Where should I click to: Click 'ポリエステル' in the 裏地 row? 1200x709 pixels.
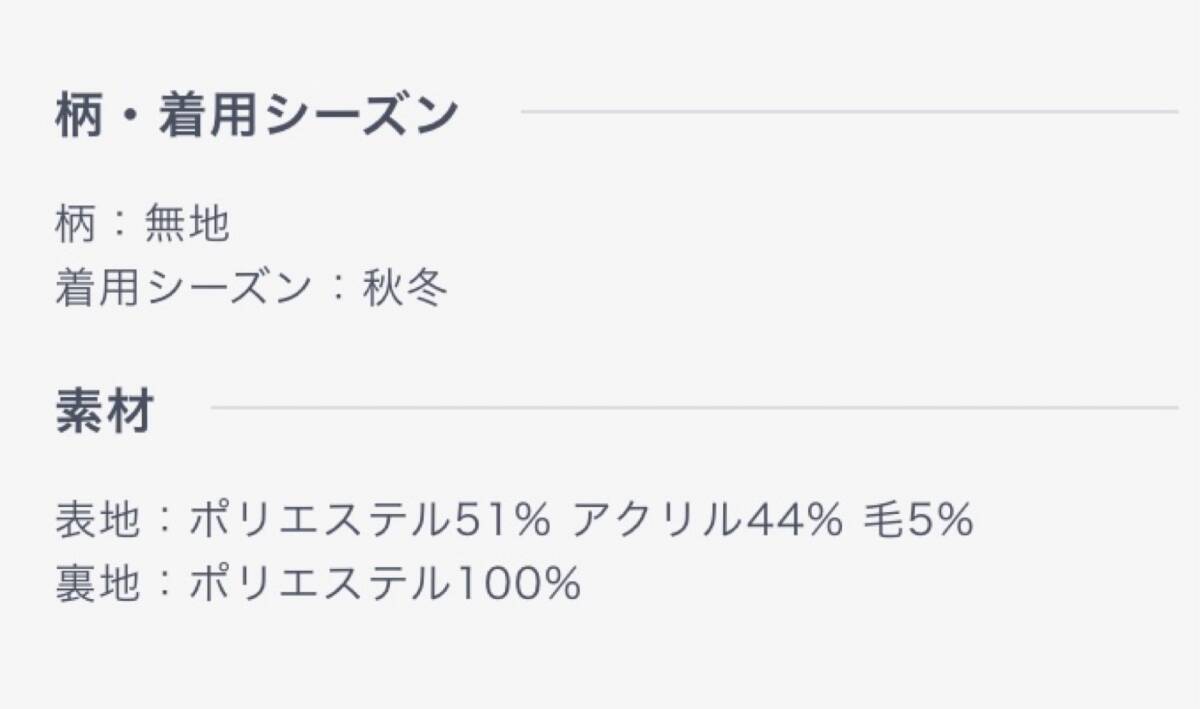(x=320, y=584)
